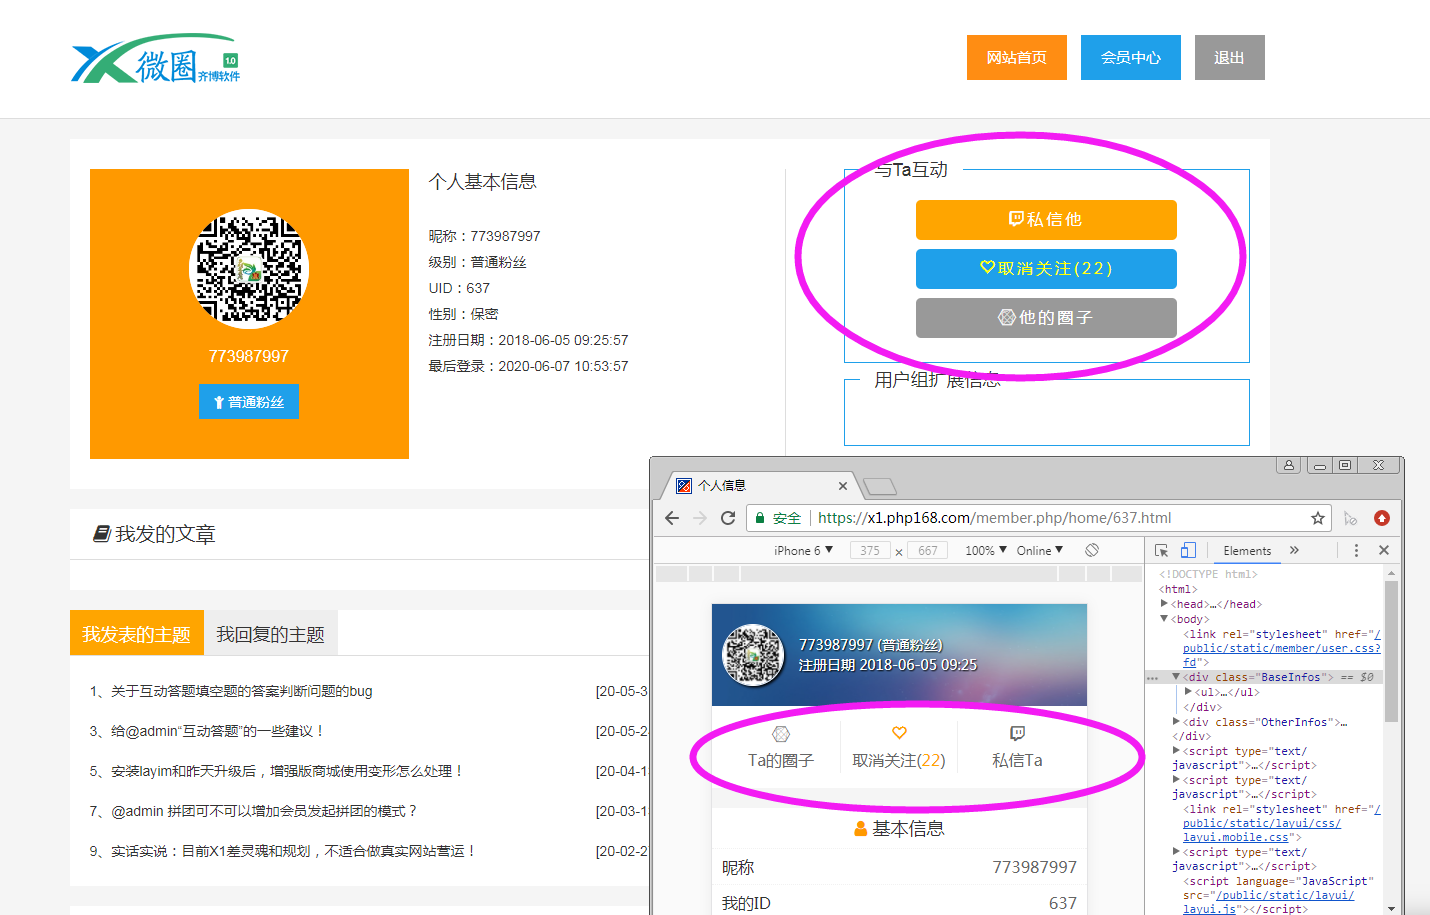Switch to the 我回复的主题 tab

point(270,634)
